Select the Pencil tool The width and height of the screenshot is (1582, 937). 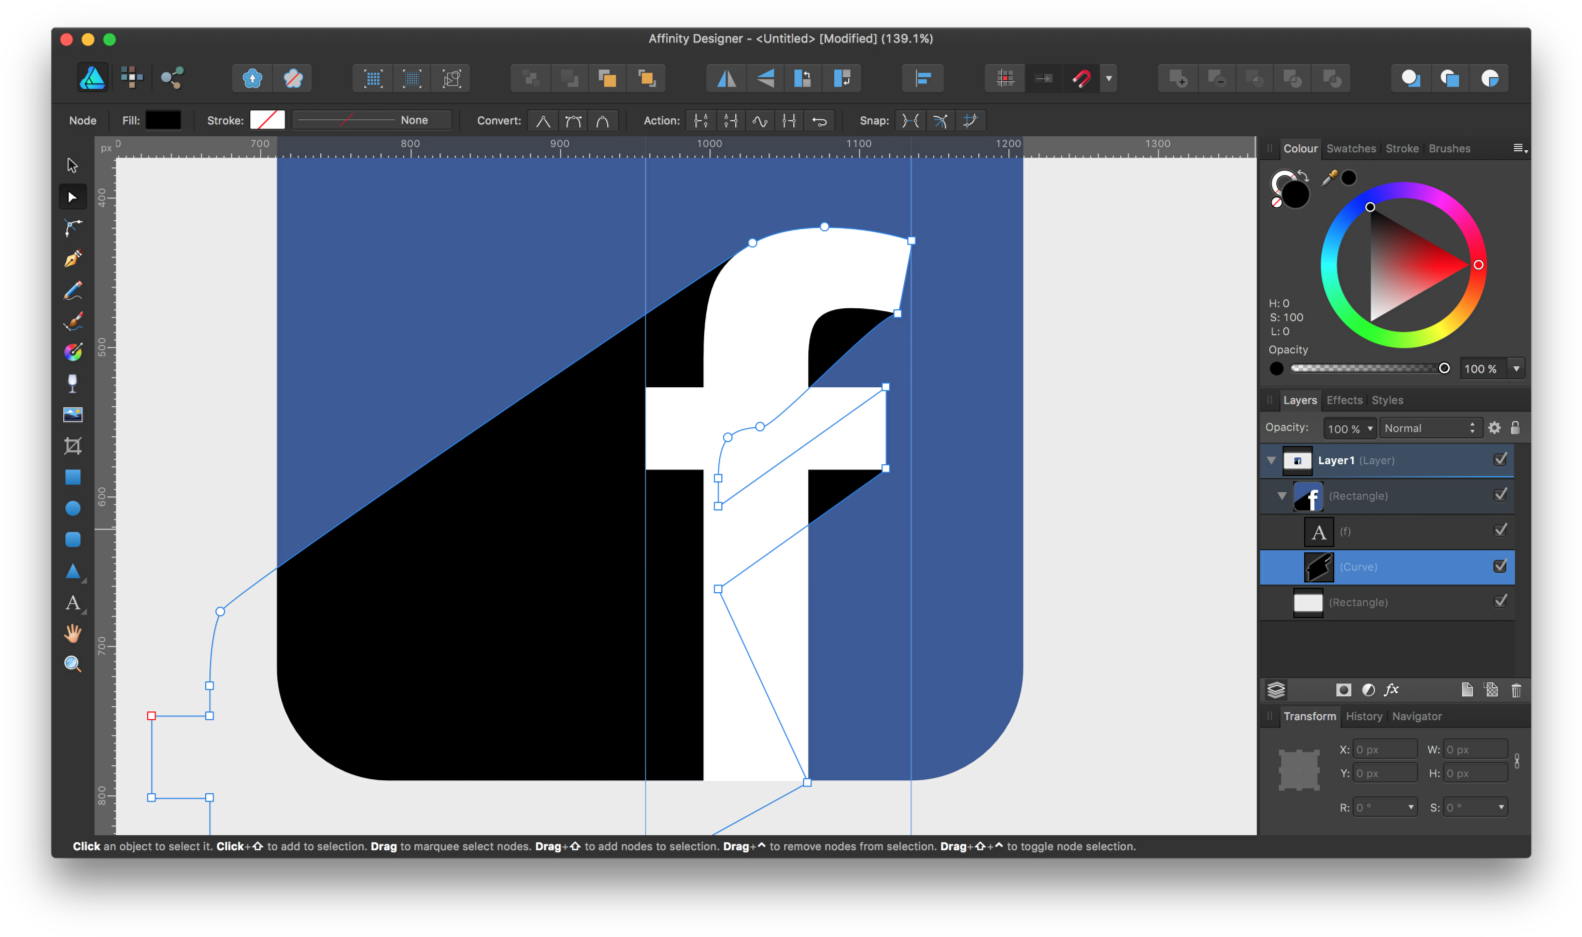pyautogui.click(x=72, y=291)
